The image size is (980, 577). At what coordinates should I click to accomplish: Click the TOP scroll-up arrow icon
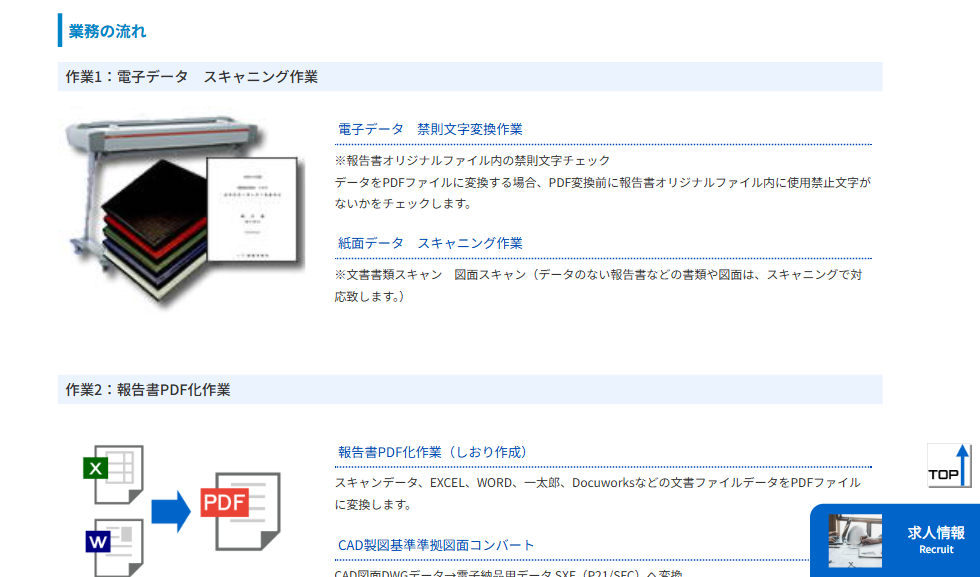coord(949,465)
